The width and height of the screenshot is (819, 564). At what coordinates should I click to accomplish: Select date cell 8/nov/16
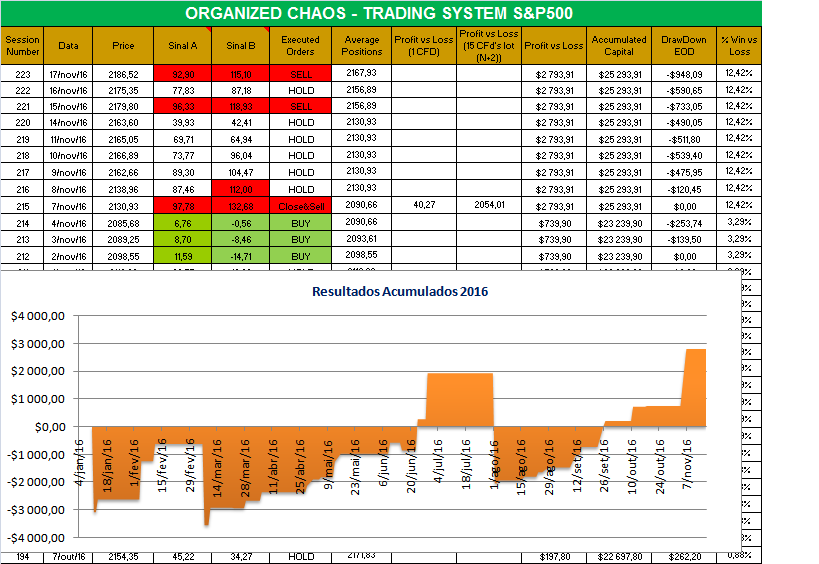[68, 189]
